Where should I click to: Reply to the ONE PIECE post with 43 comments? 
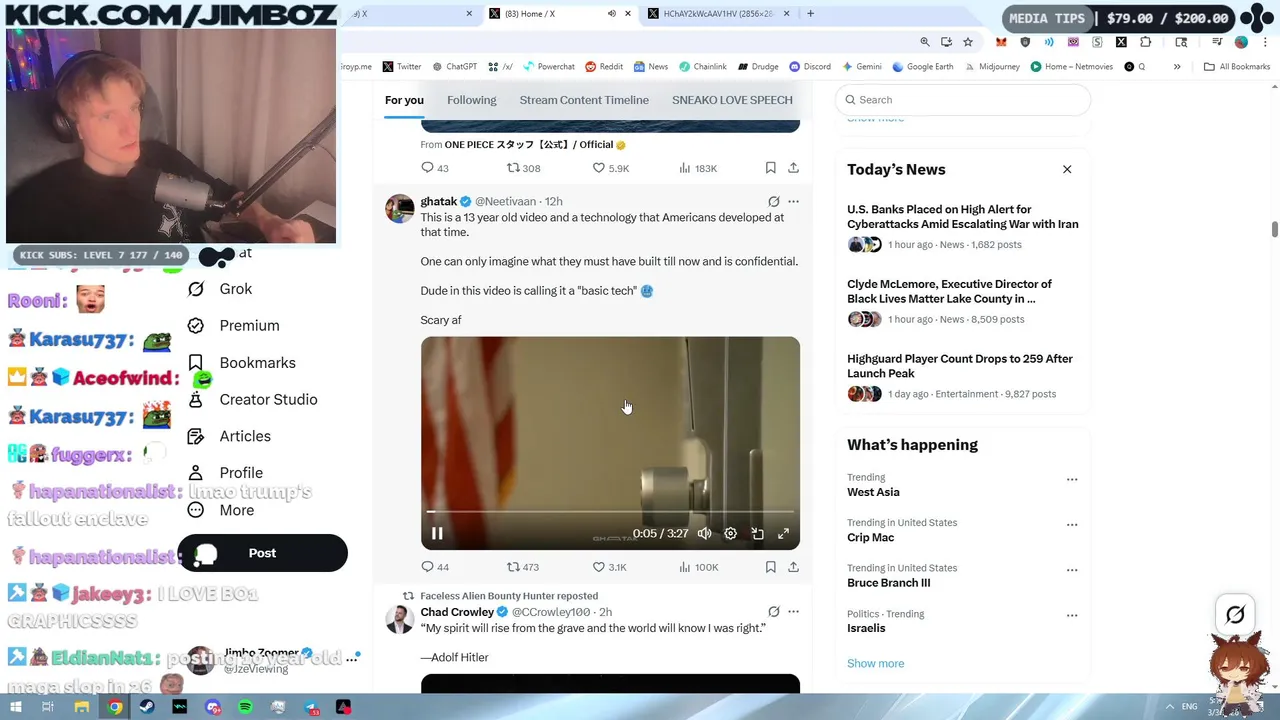tap(435, 168)
